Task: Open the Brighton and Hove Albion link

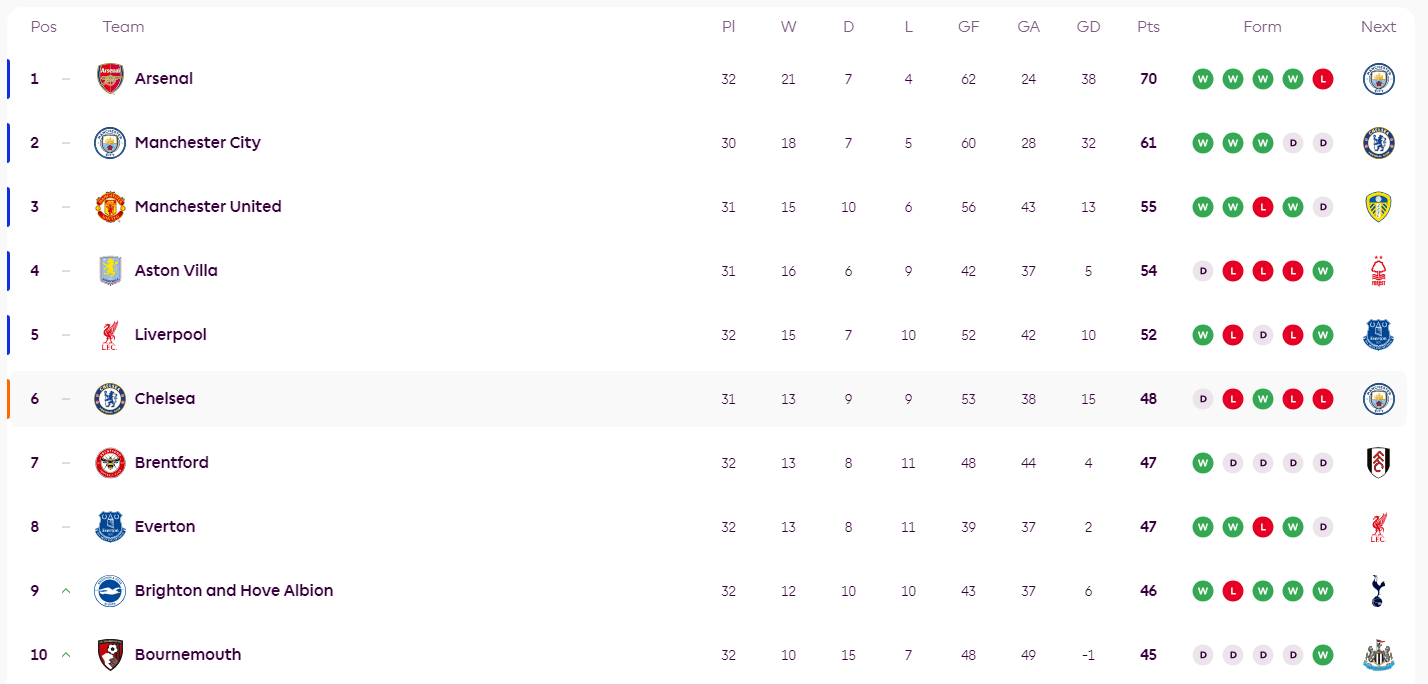Action: [234, 591]
